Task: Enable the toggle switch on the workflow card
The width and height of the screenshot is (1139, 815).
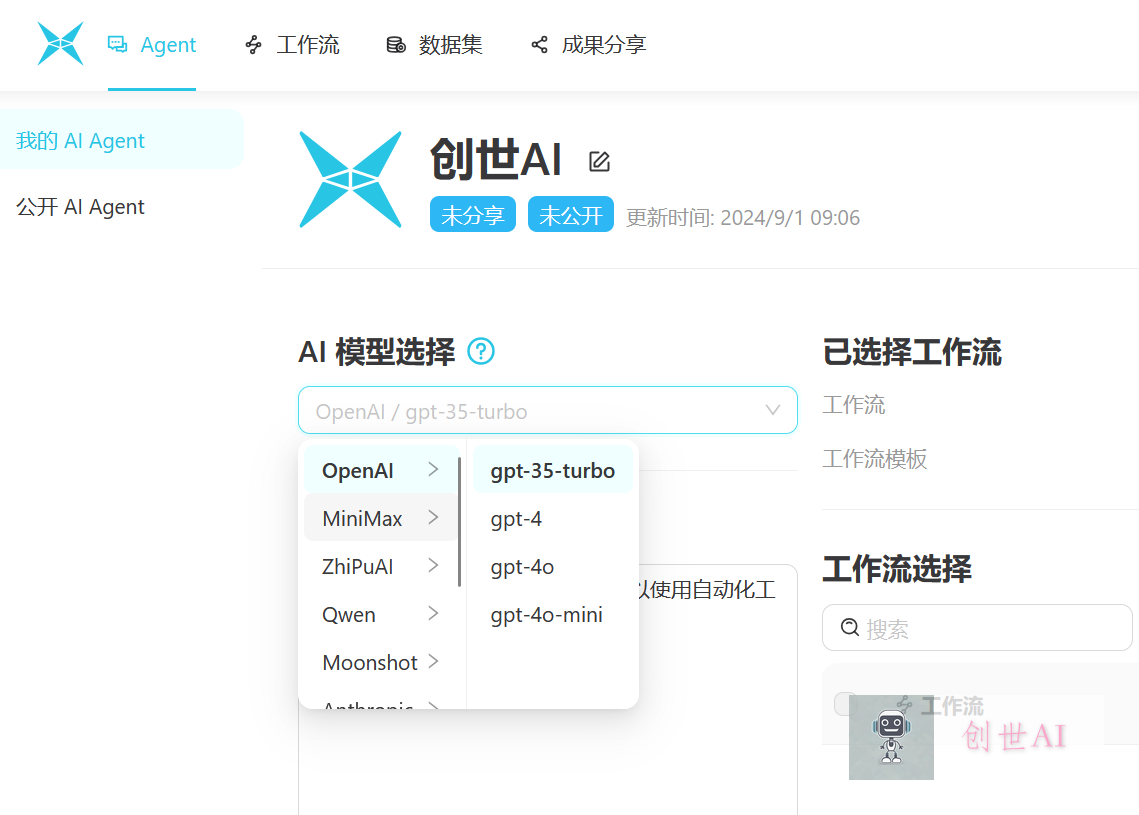Action: [845, 704]
